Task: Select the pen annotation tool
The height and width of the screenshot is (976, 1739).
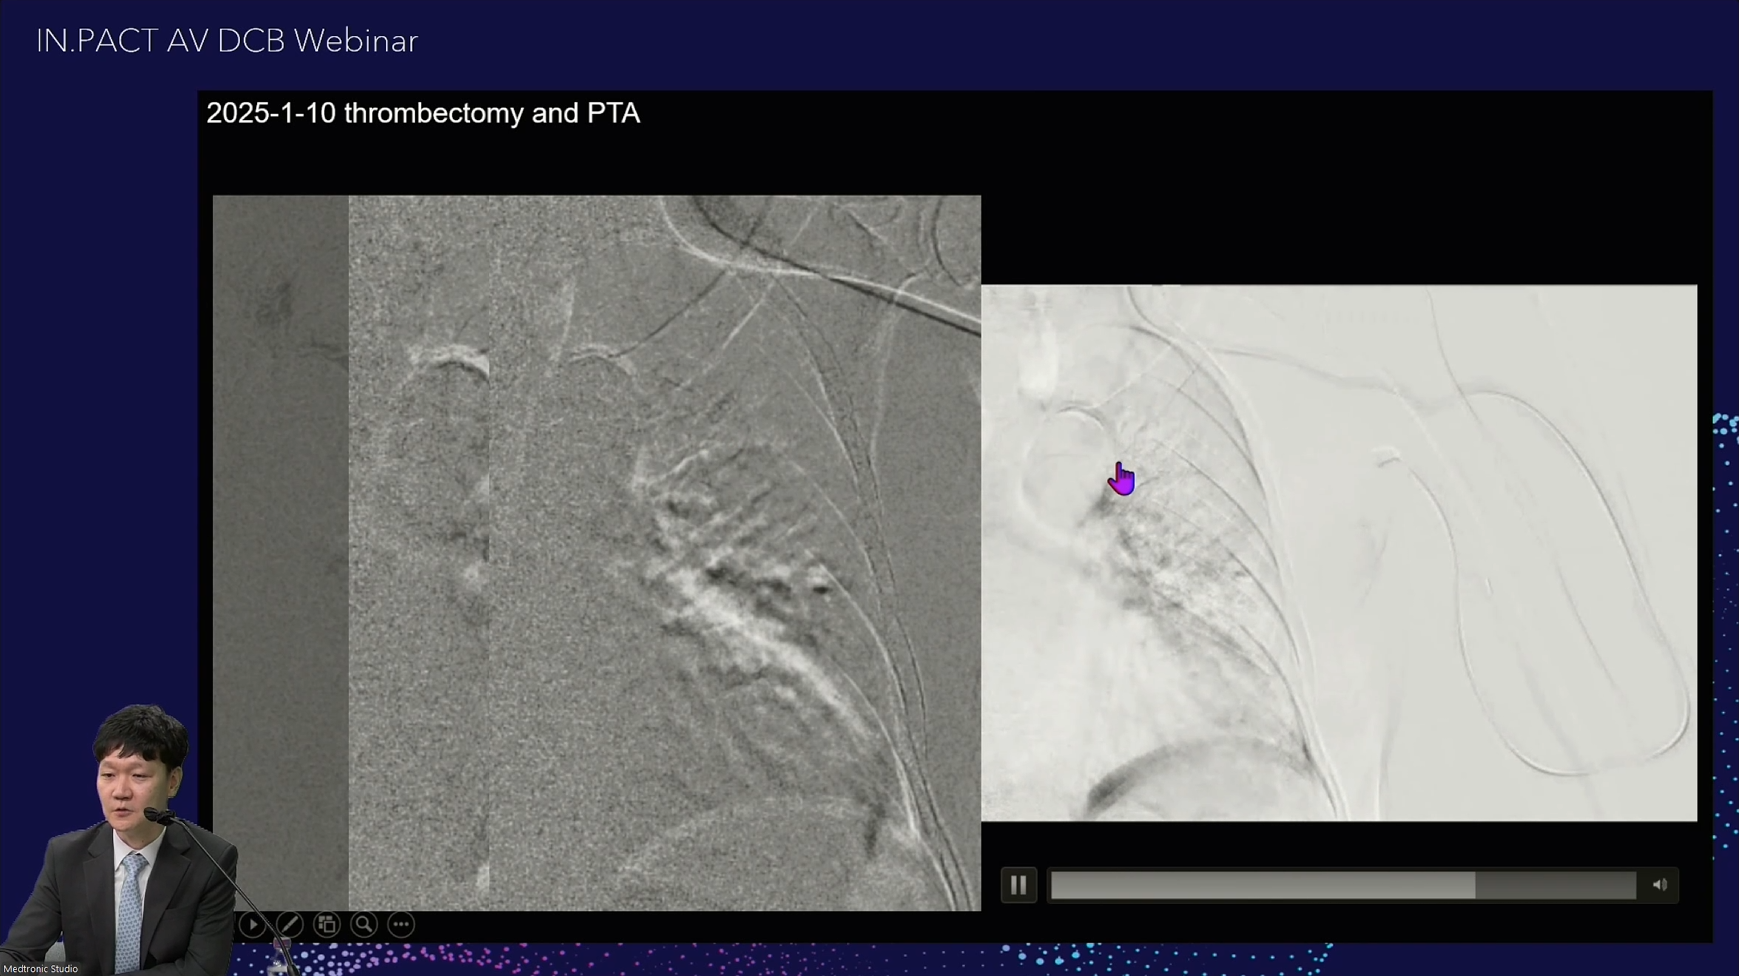Action: pos(289,925)
